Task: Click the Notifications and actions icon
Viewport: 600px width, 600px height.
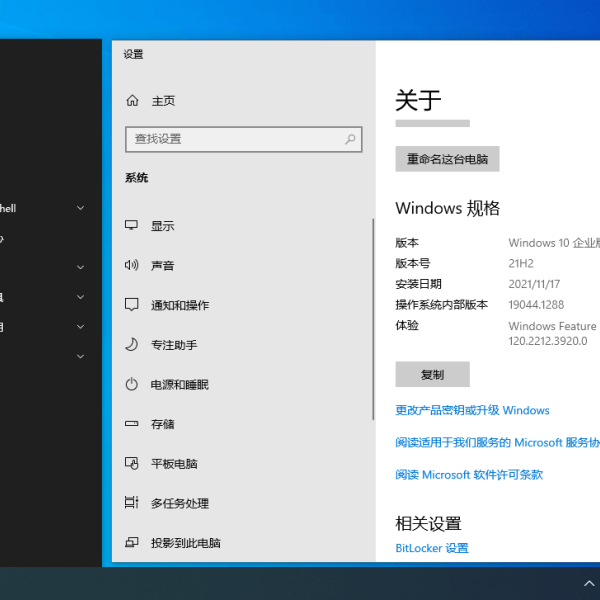Action: [131, 305]
